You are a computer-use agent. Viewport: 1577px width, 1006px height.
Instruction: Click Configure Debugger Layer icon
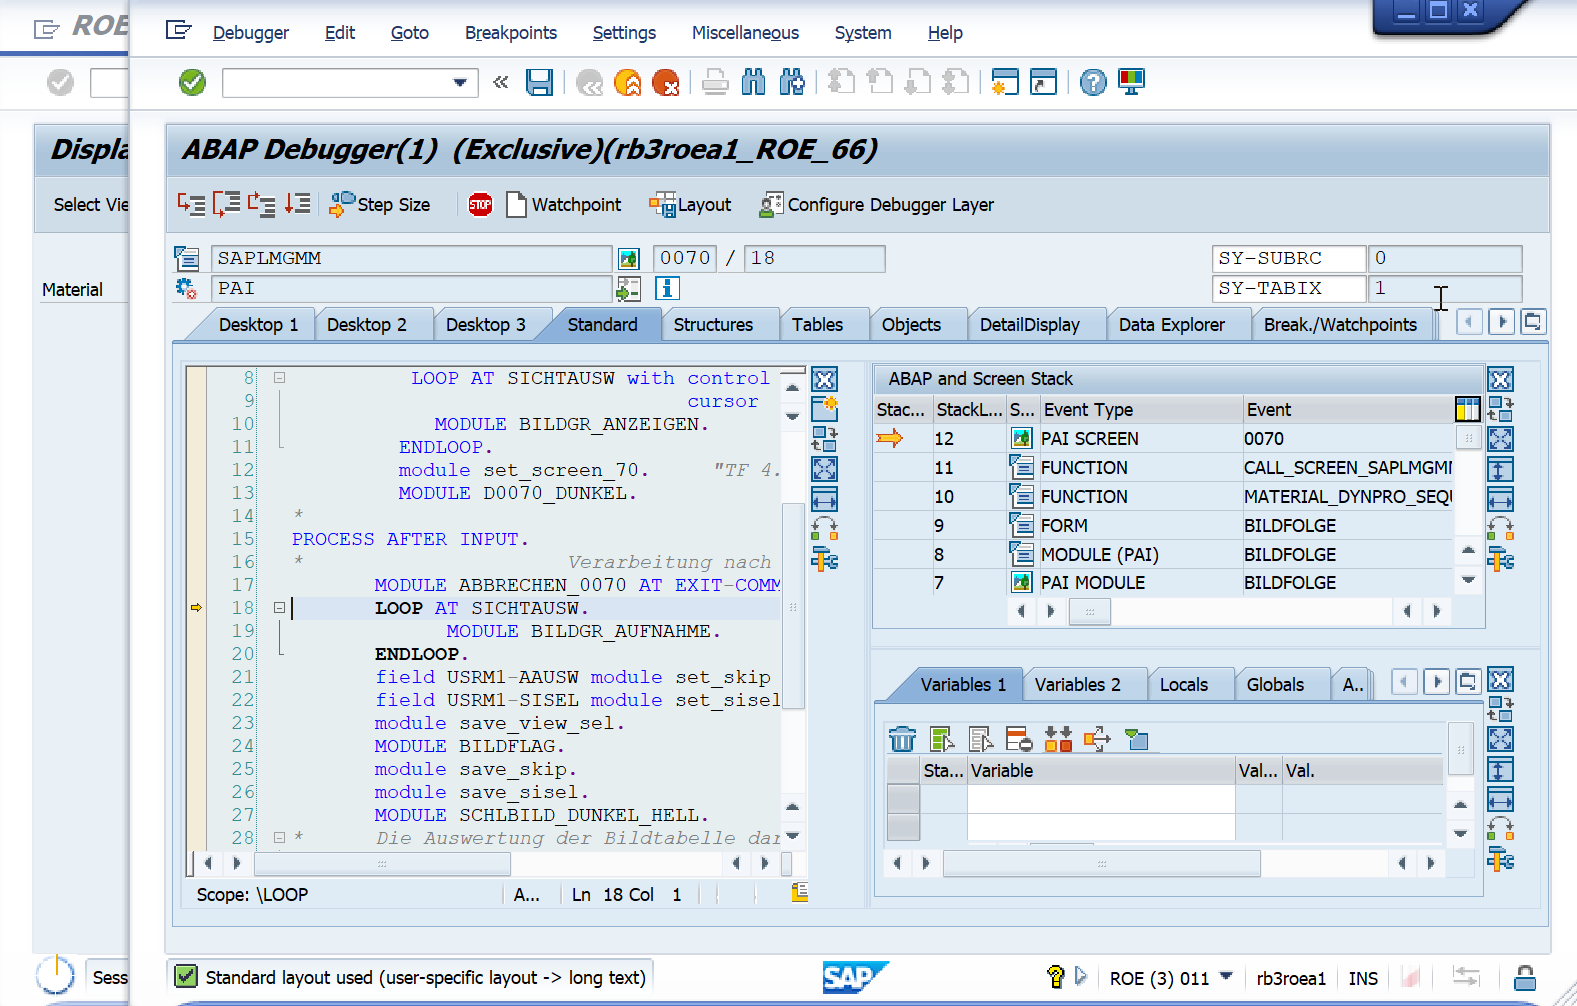pos(771,205)
